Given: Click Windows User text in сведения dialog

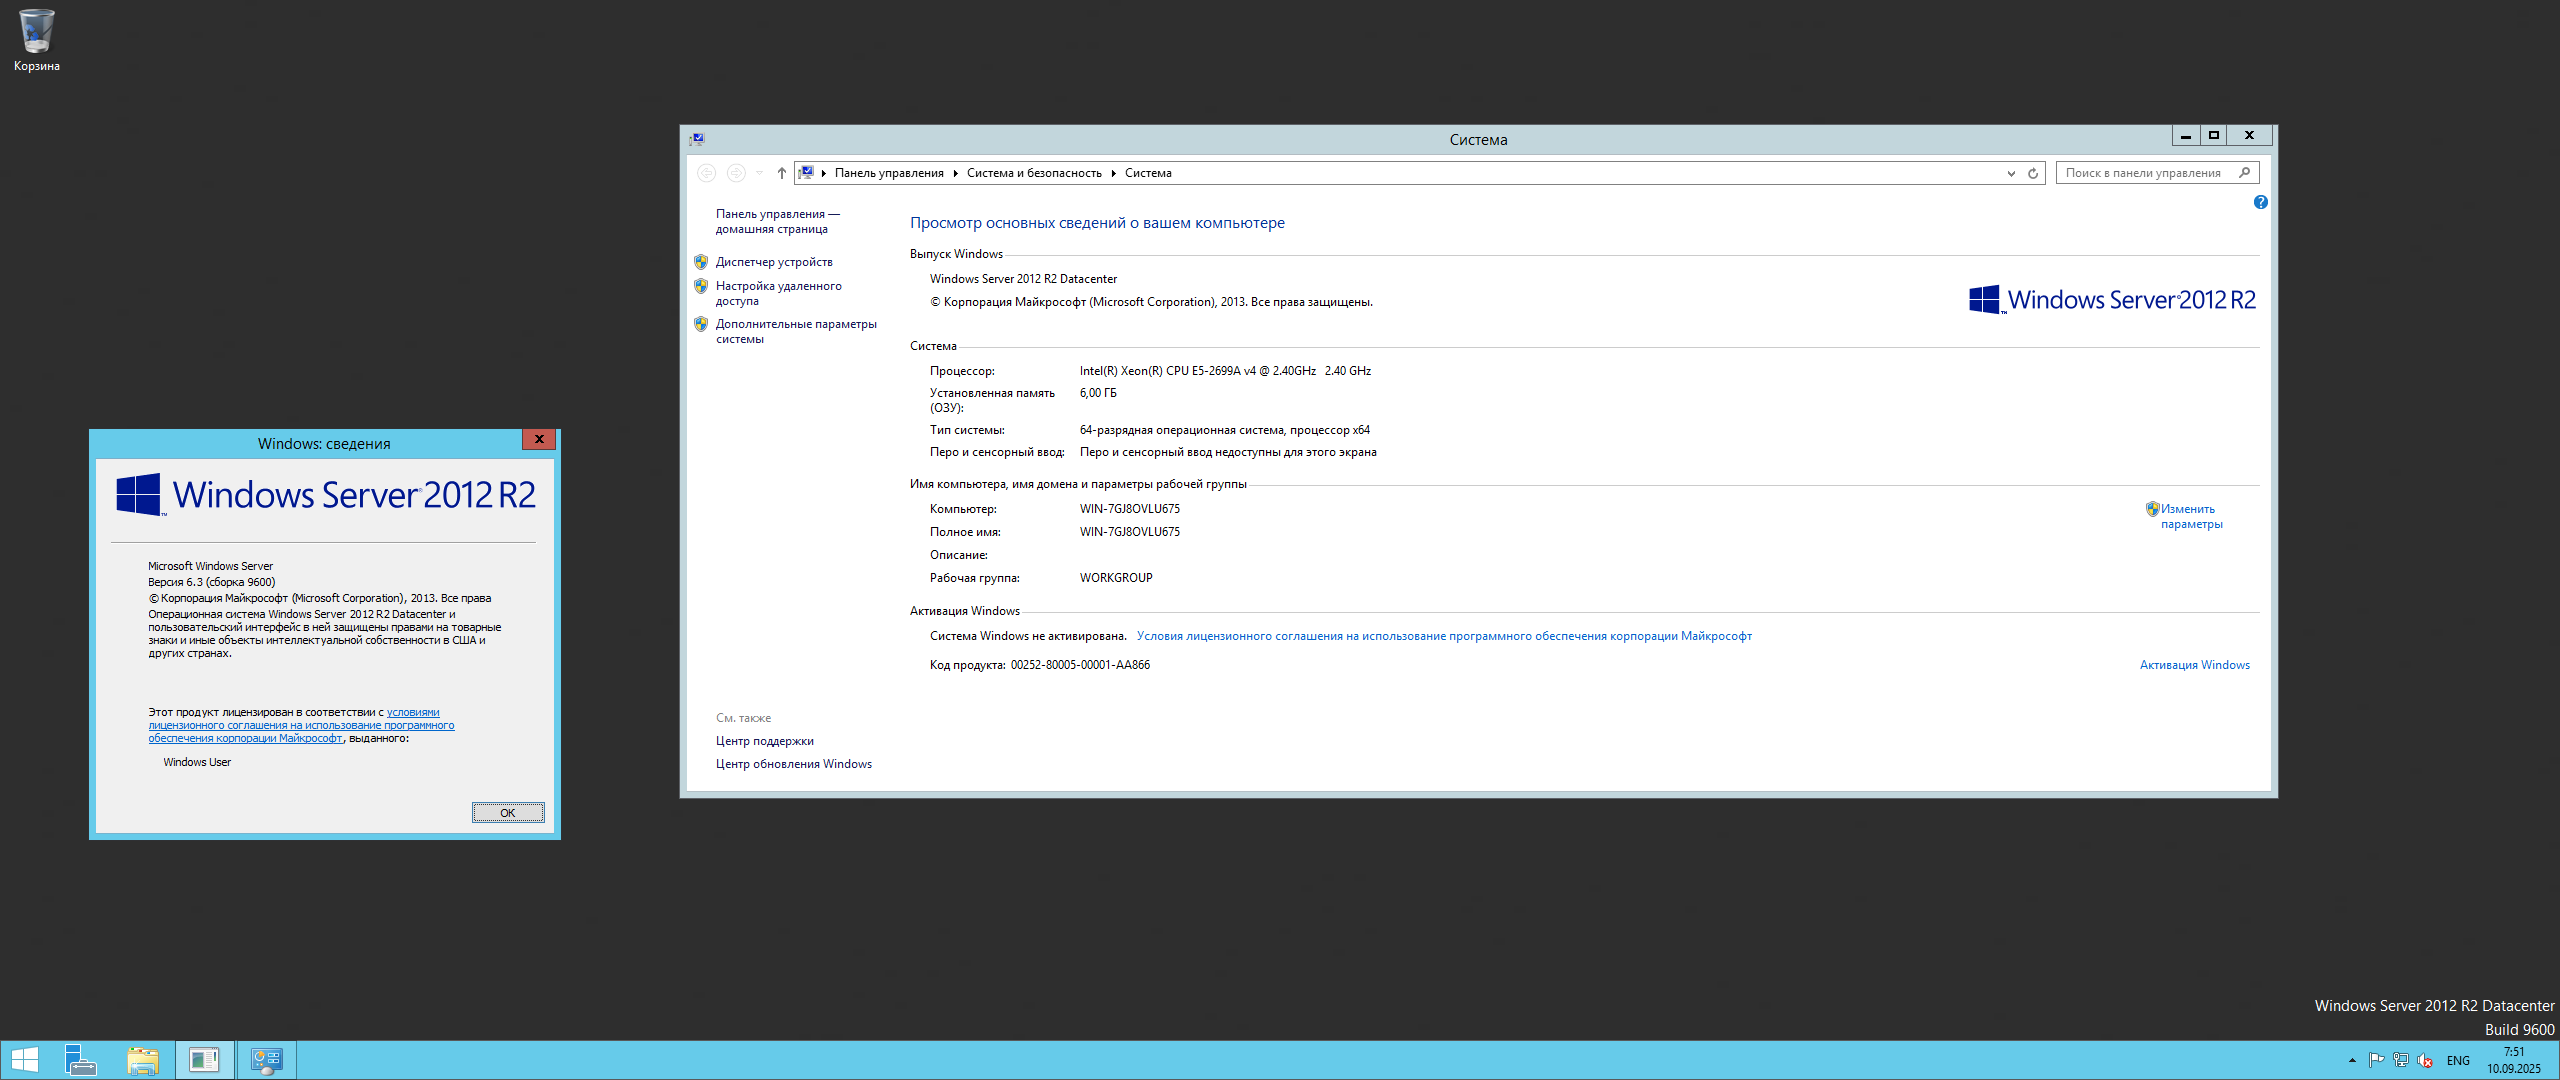Looking at the screenshot, I should [197, 762].
